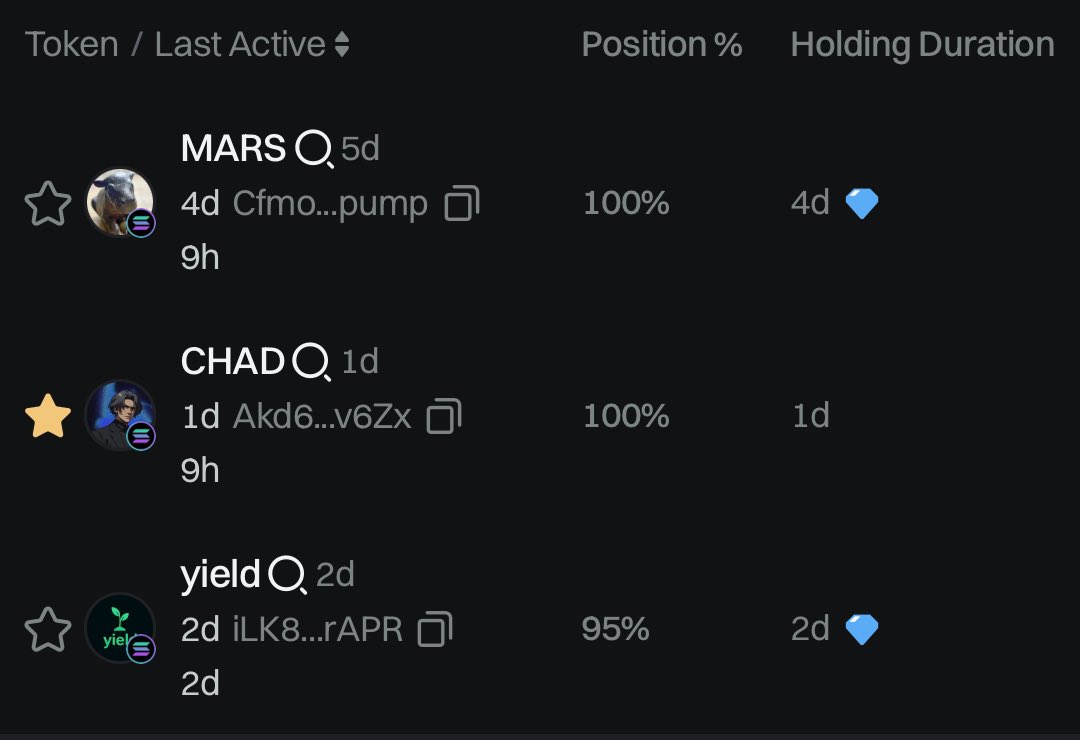
Task: Copy the Akd6...v6Zx address
Action: tap(444, 416)
